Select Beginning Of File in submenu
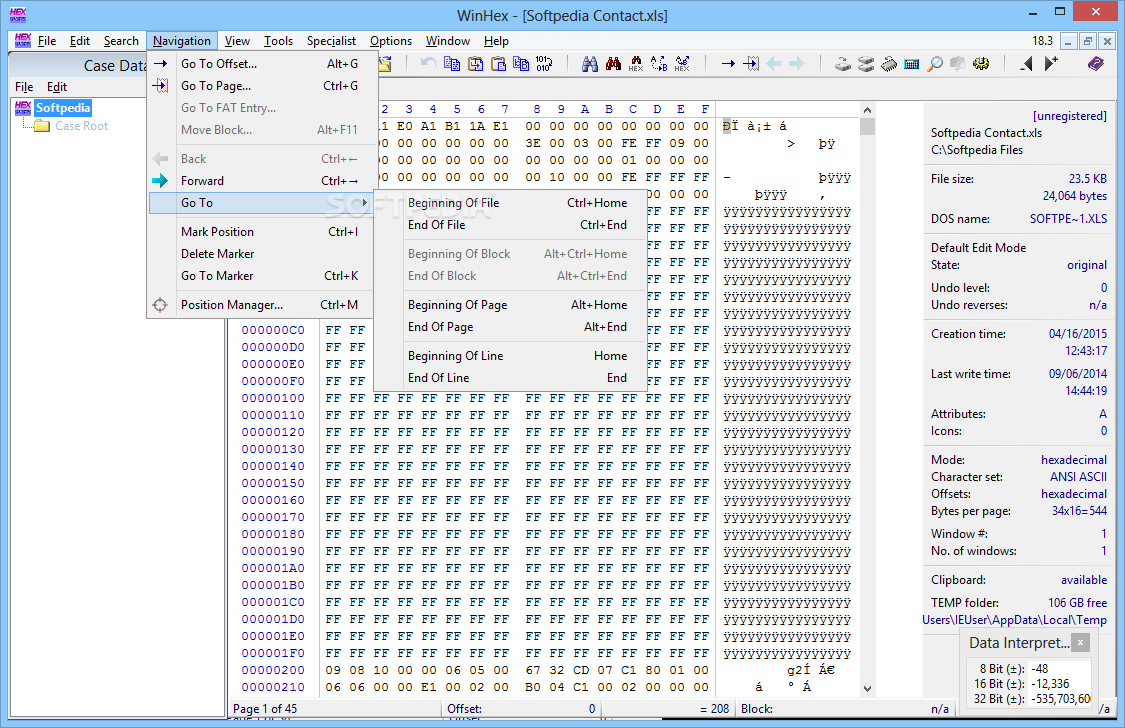The image size is (1125, 728). [x=510, y=203]
